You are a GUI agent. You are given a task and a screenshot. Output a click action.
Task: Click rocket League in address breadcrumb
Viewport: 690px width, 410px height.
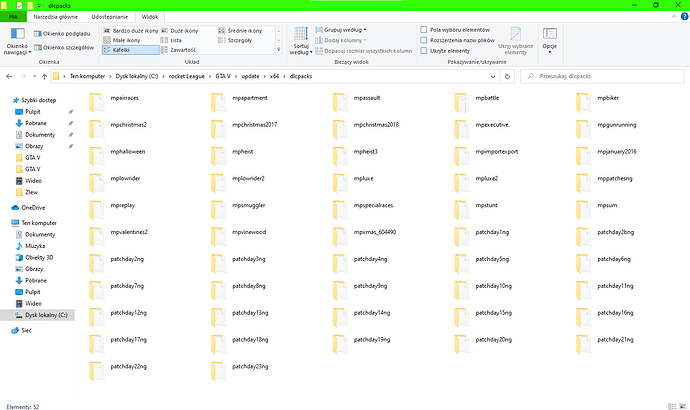coord(187,77)
